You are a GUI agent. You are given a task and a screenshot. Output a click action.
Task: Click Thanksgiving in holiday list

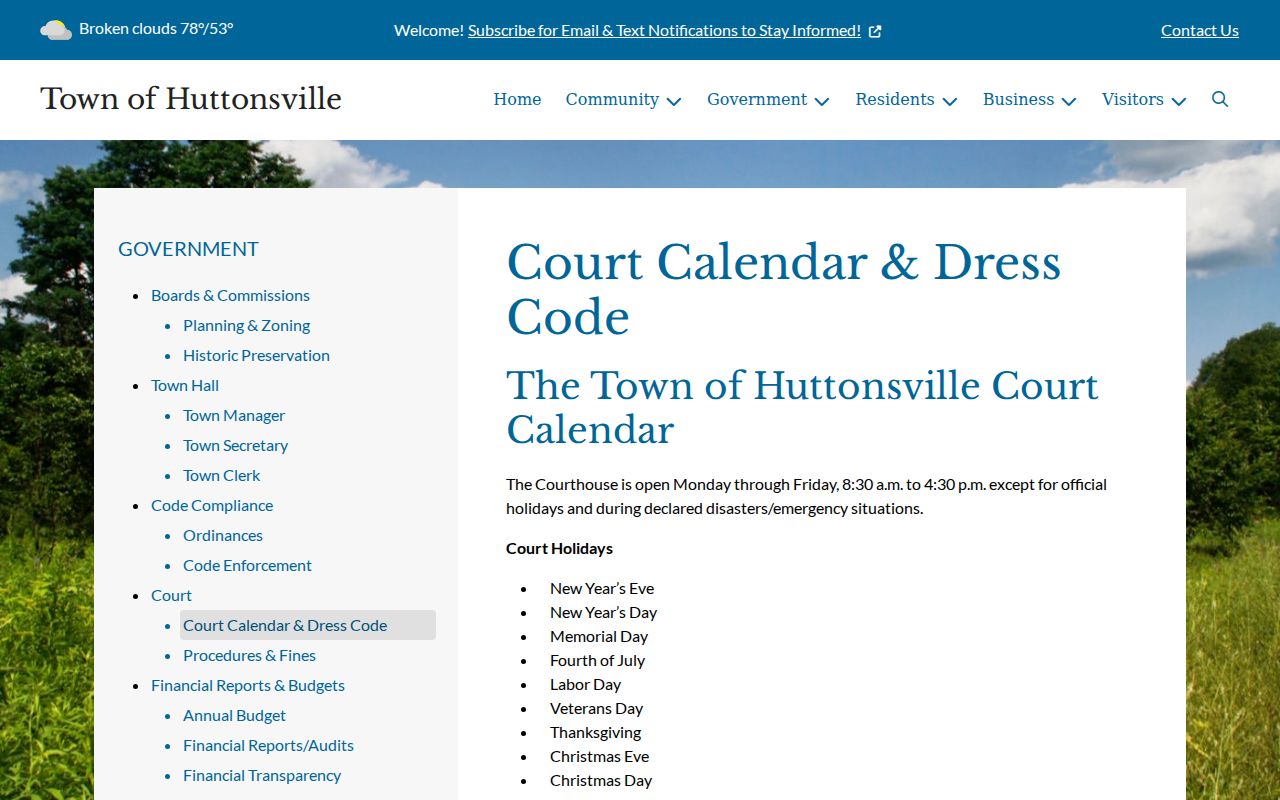[x=595, y=732]
